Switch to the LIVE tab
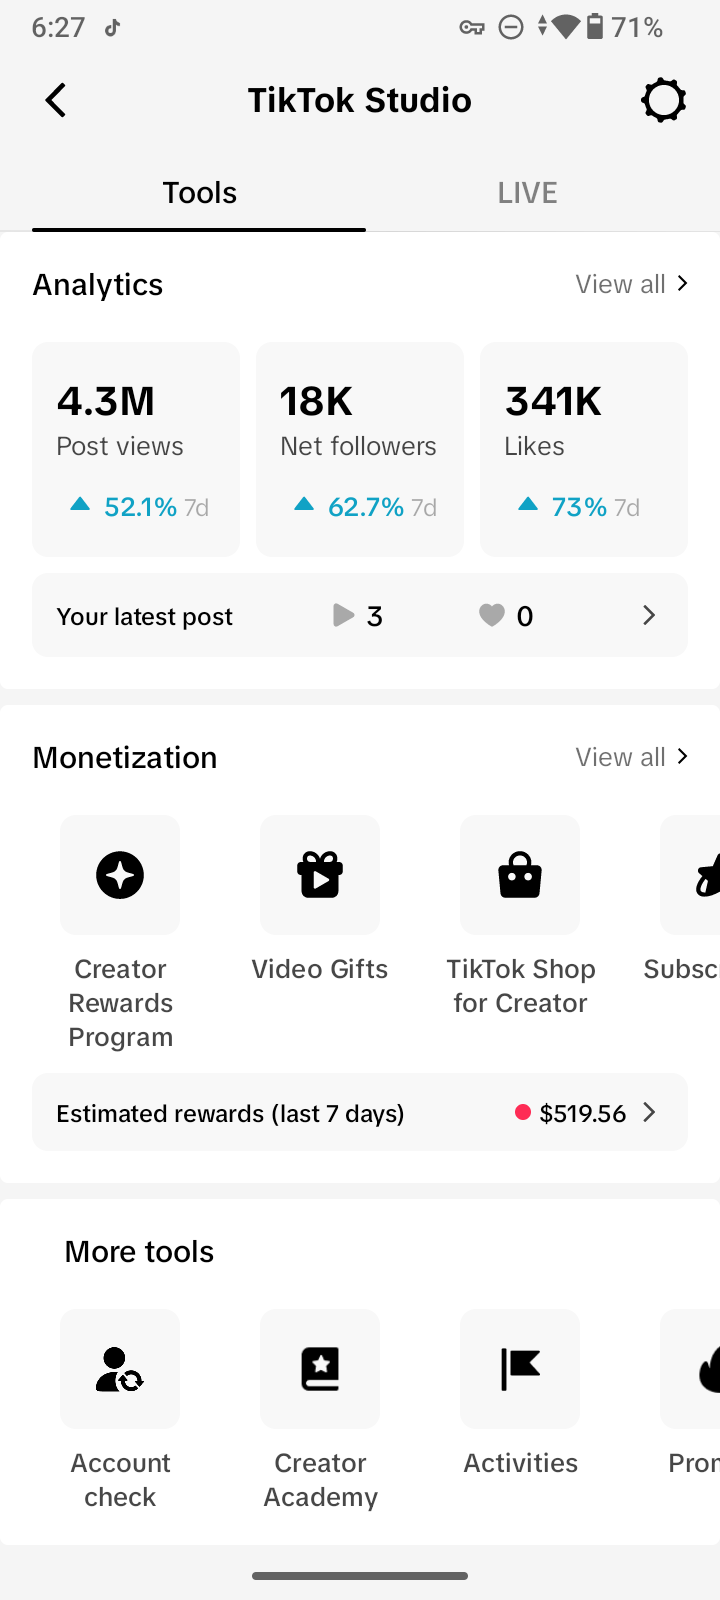Viewport: 720px width, 1600px height. coord(527,192)
